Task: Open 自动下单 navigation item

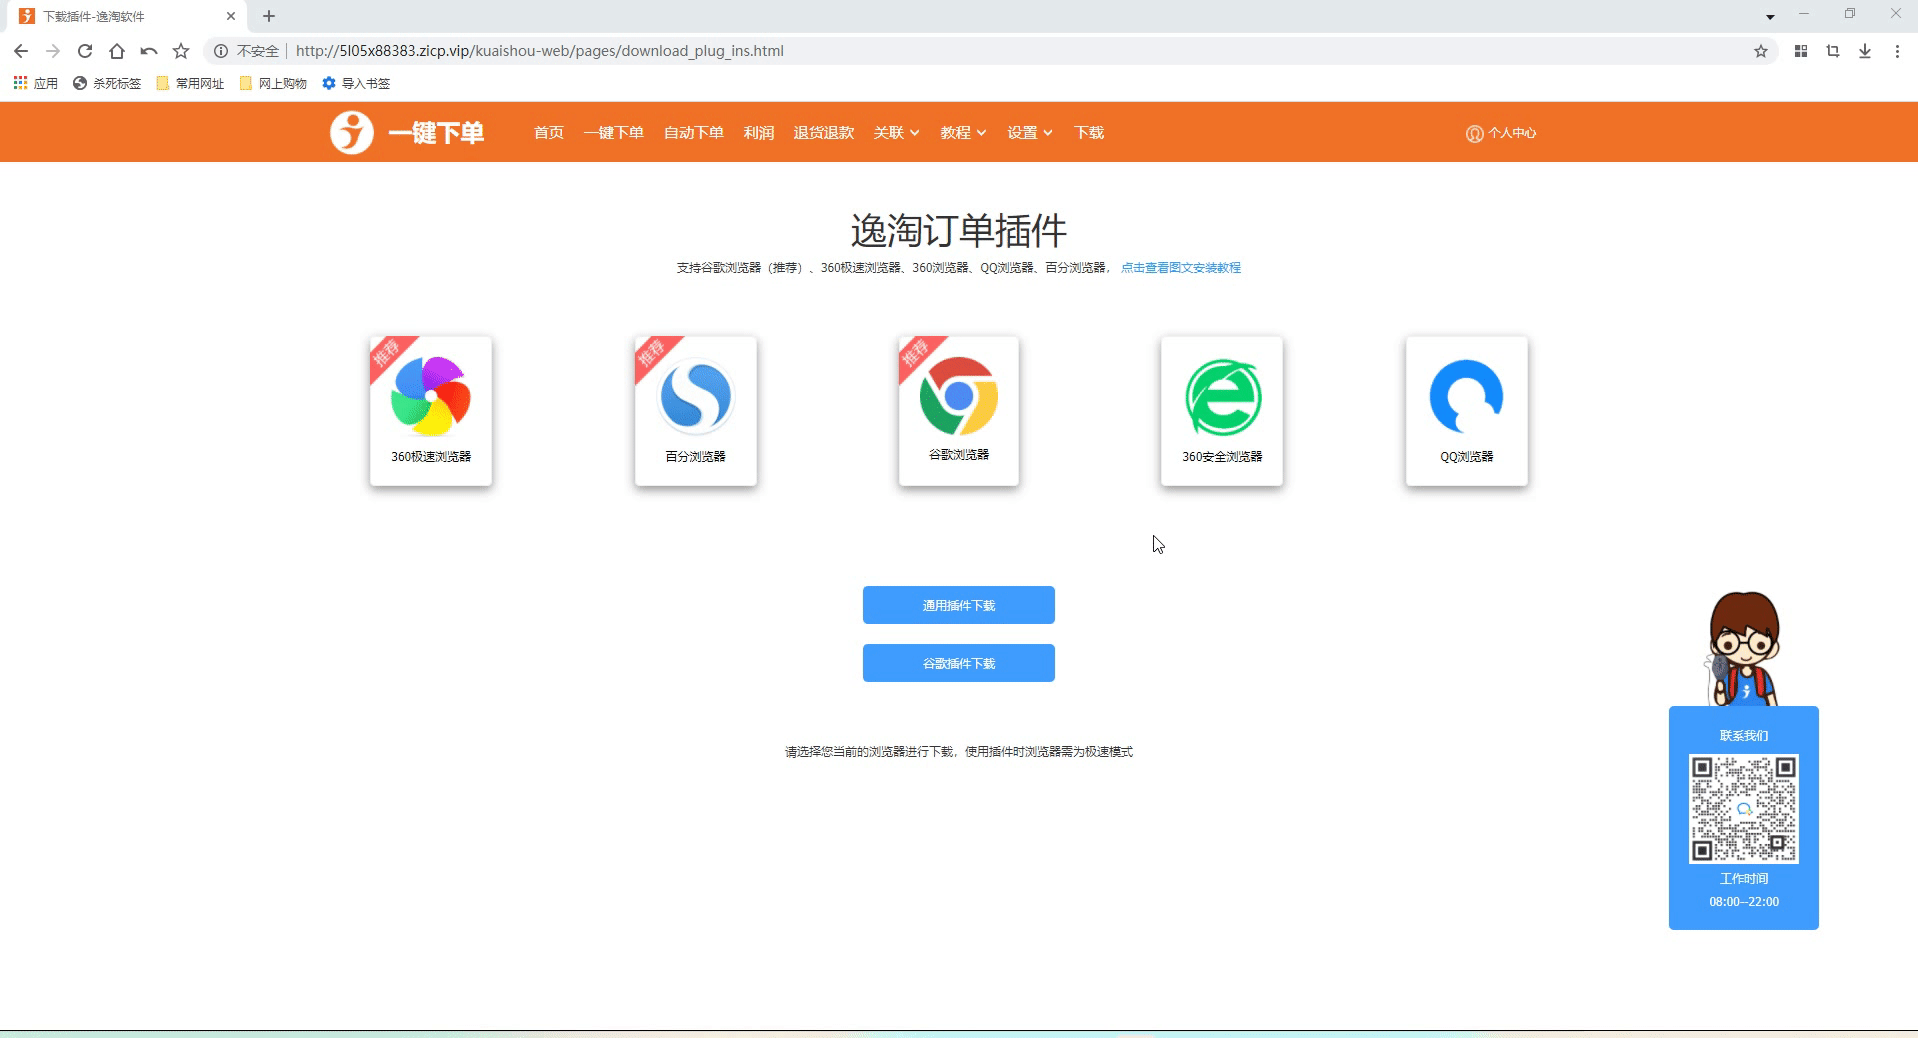Action: (x=694, y=132)
